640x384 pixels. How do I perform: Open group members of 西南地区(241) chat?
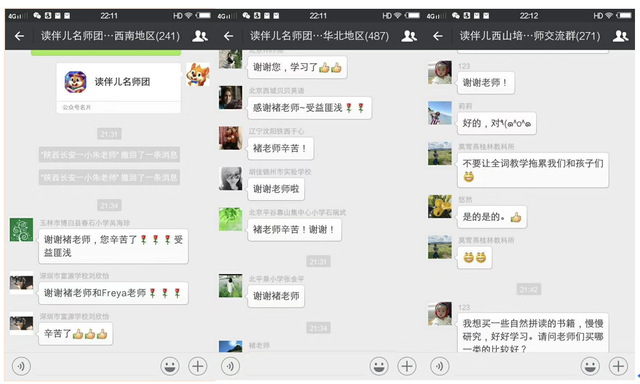pos(200,36)
